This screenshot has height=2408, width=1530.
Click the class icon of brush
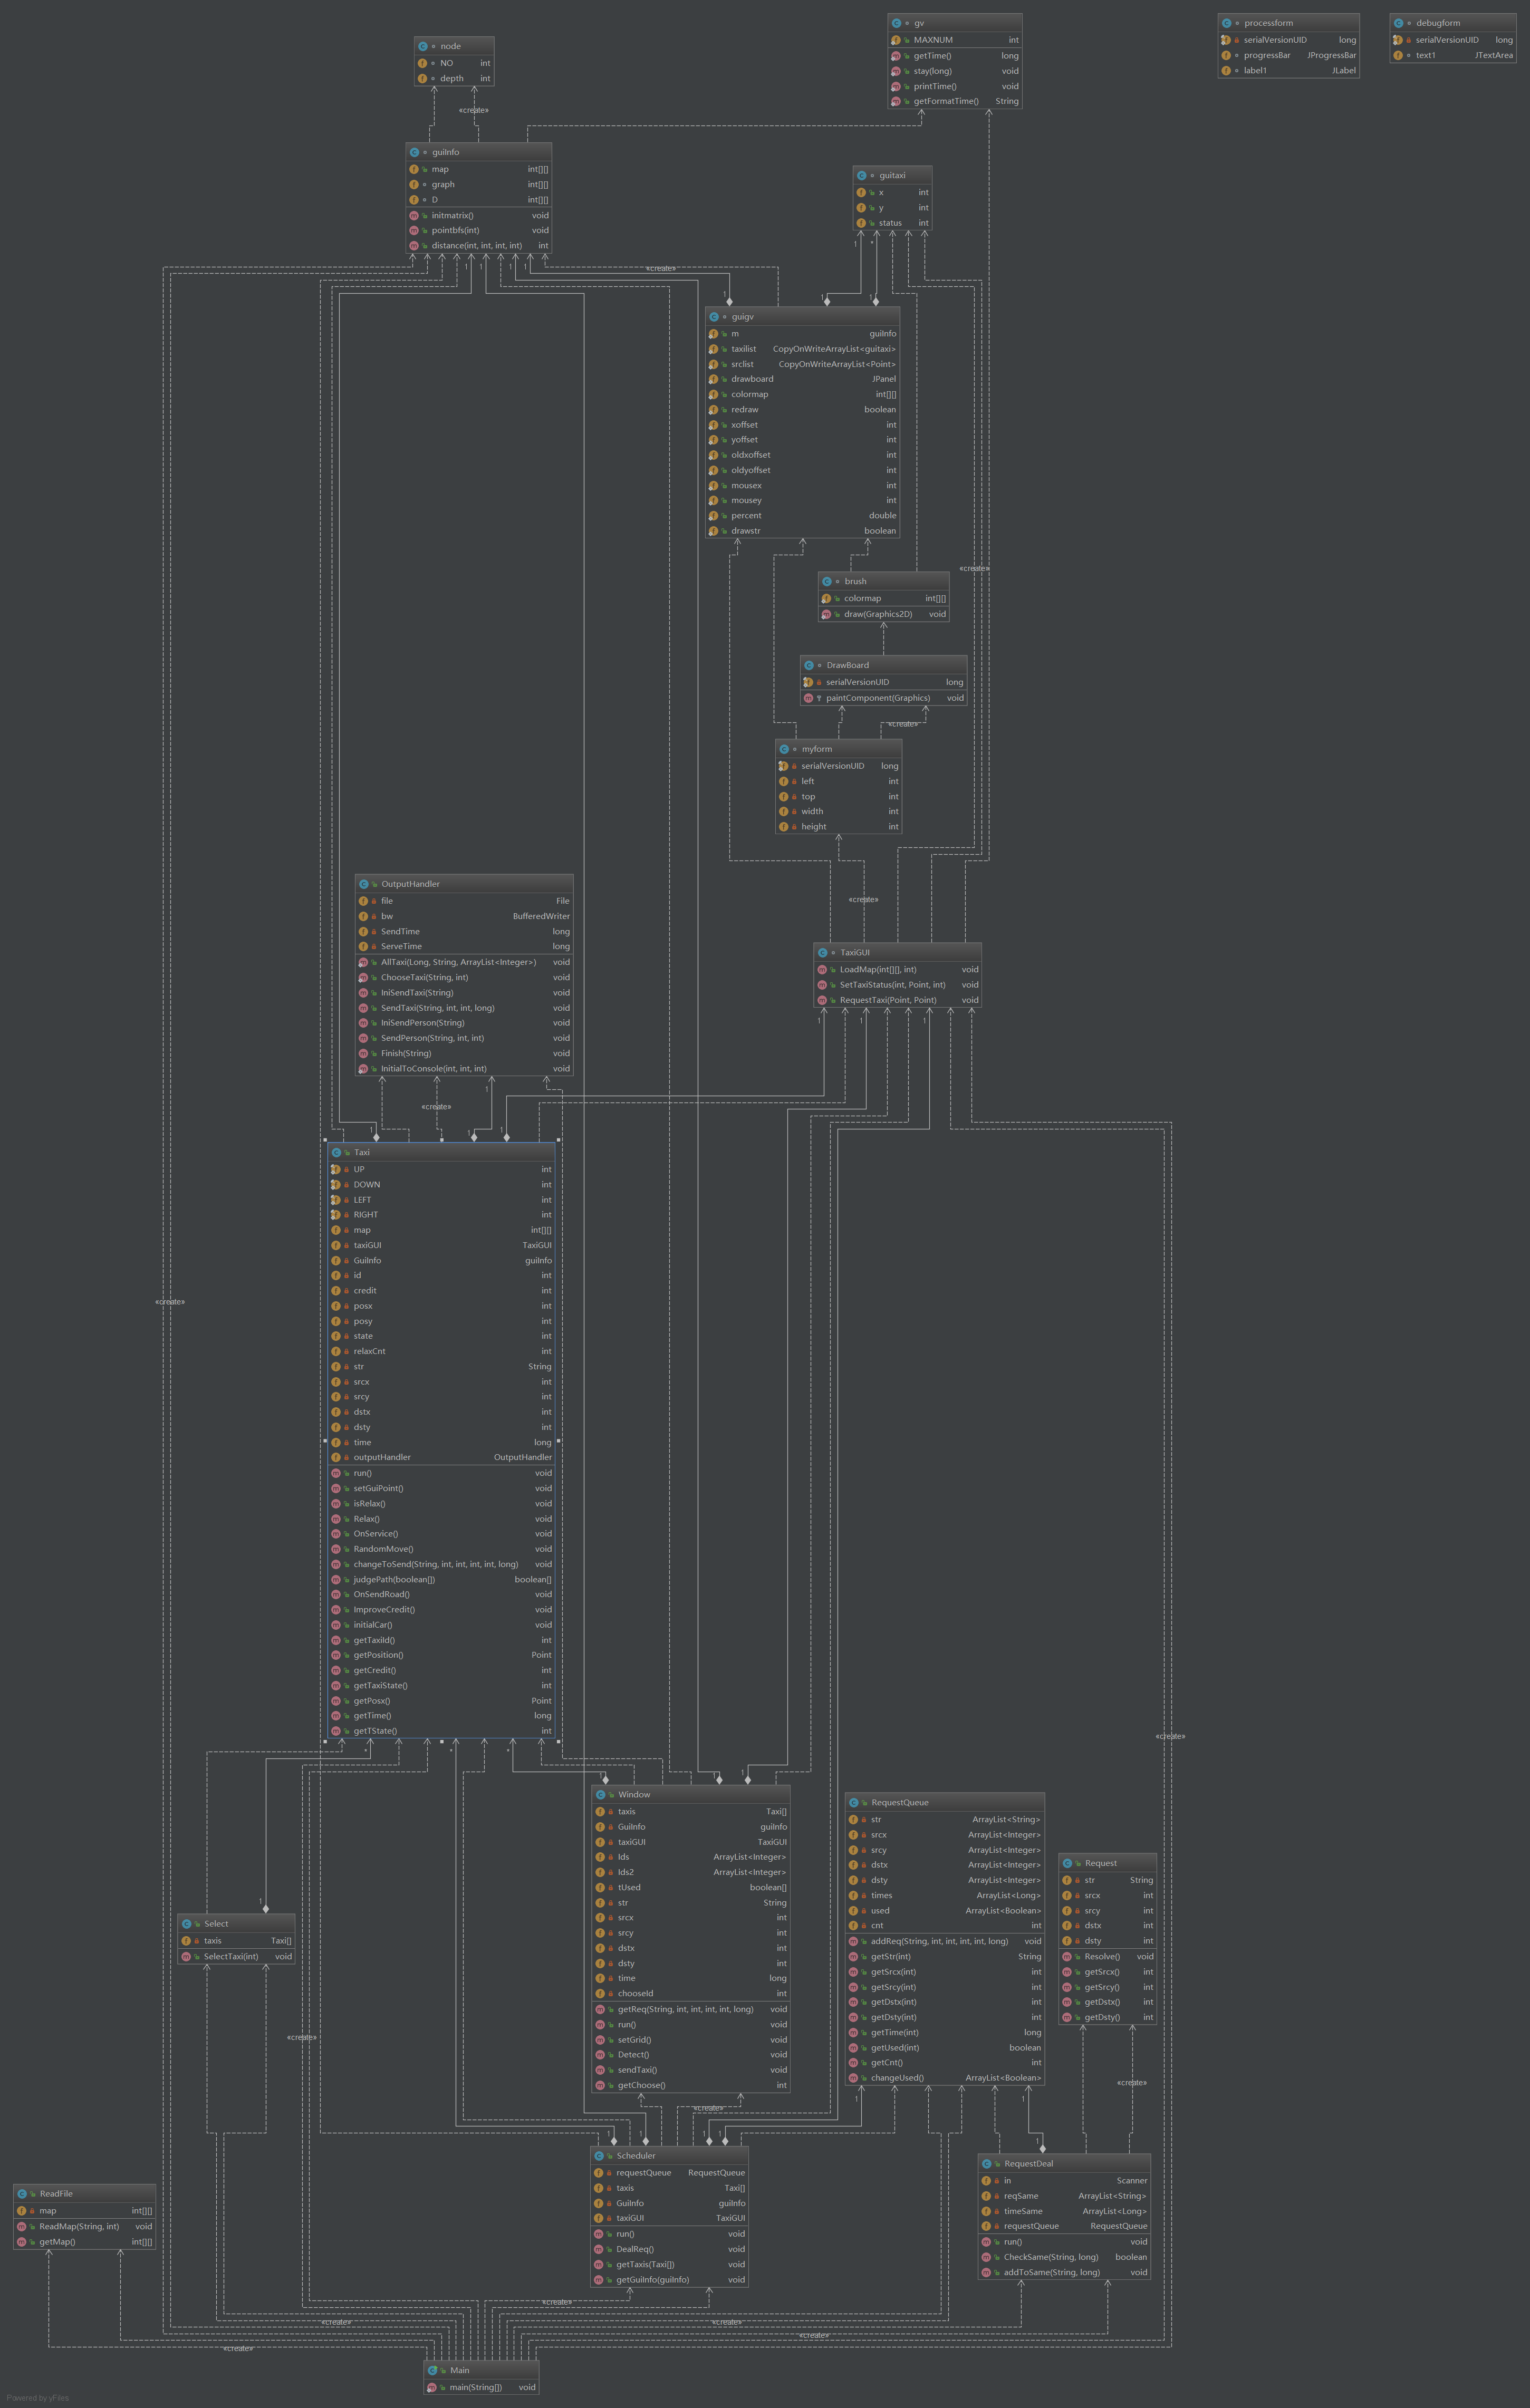pos(827,581)
